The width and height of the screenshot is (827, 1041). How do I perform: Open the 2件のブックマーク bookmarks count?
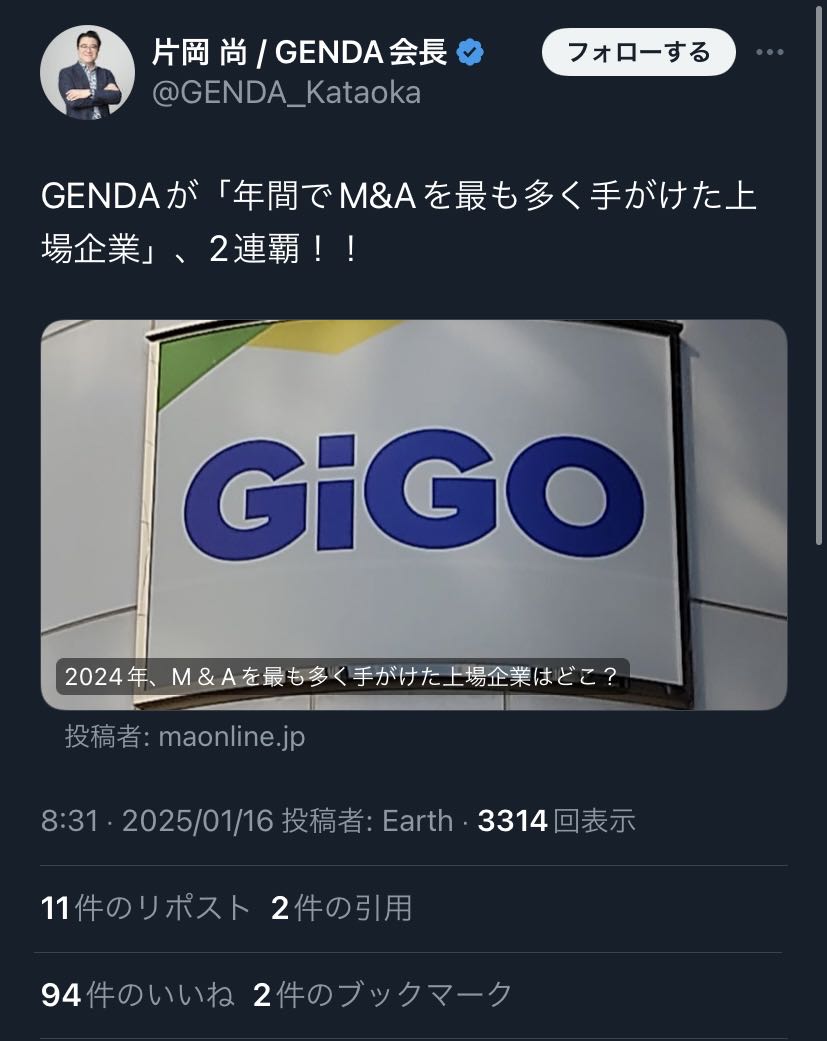(x=382, y=995)
